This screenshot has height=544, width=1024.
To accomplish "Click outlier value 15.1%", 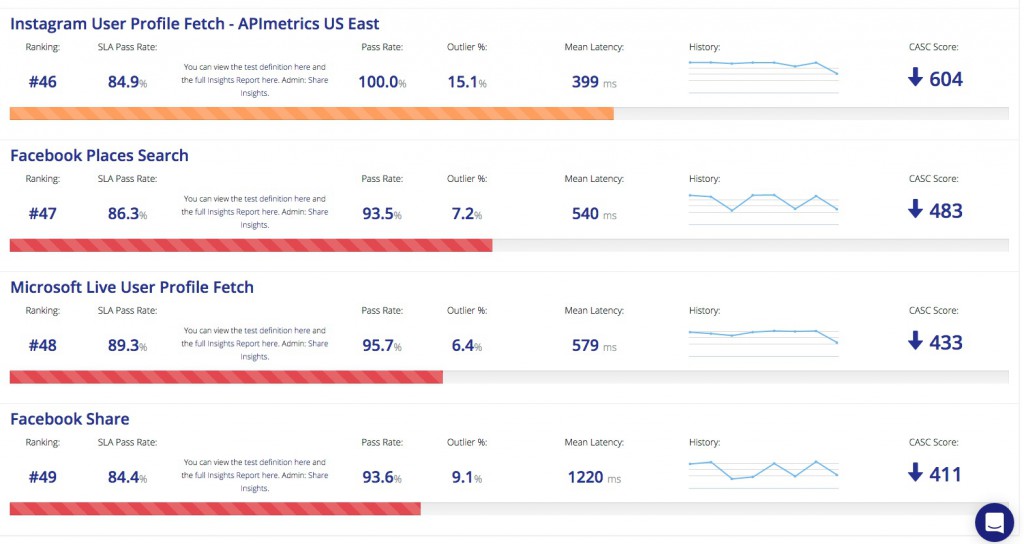I will [x=467, y=82].
